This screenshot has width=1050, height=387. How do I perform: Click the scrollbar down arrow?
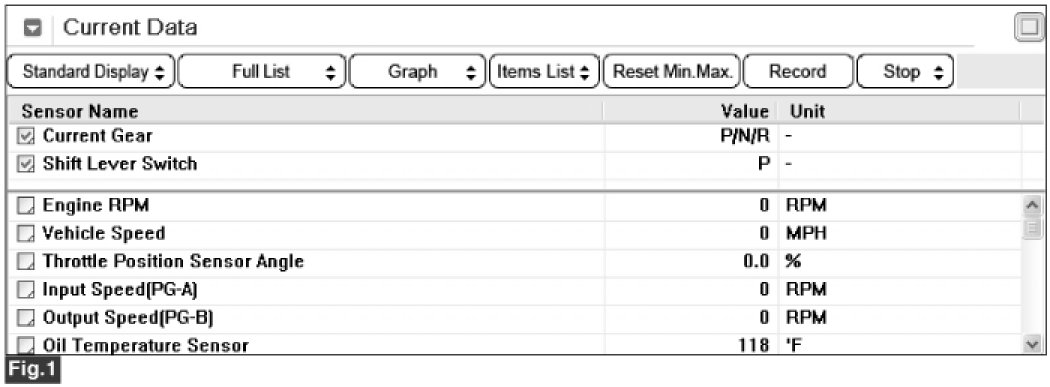[1033, 344]
